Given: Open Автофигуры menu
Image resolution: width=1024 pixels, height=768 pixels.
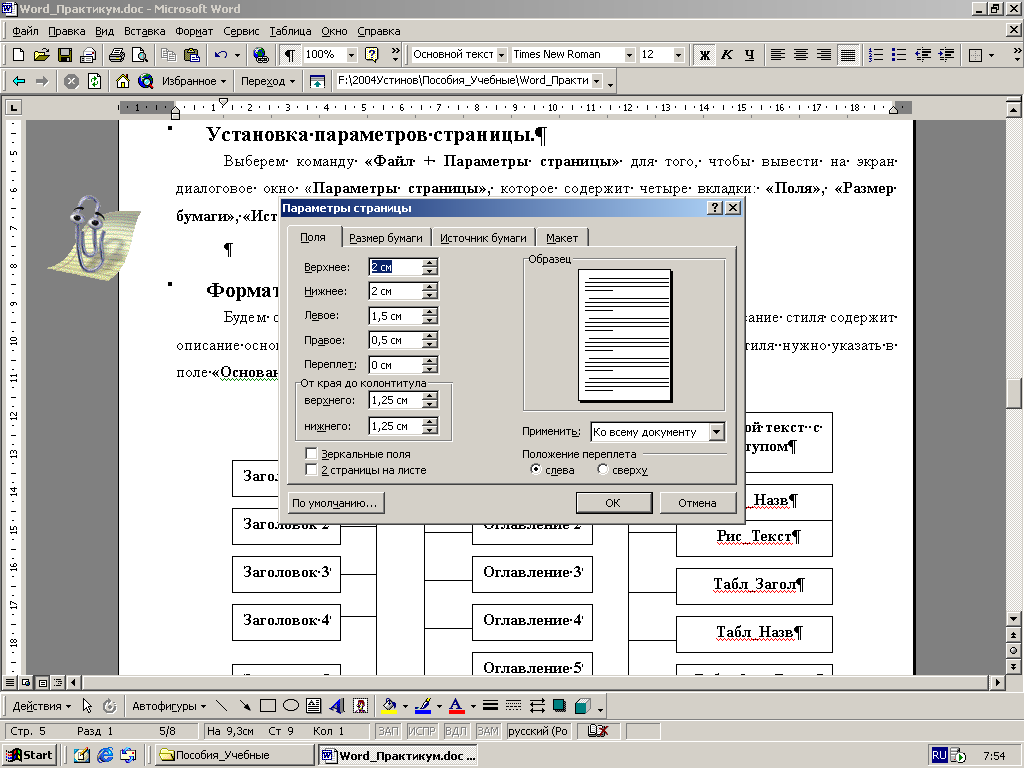Looking at the screenshot, I should (169, 706).
